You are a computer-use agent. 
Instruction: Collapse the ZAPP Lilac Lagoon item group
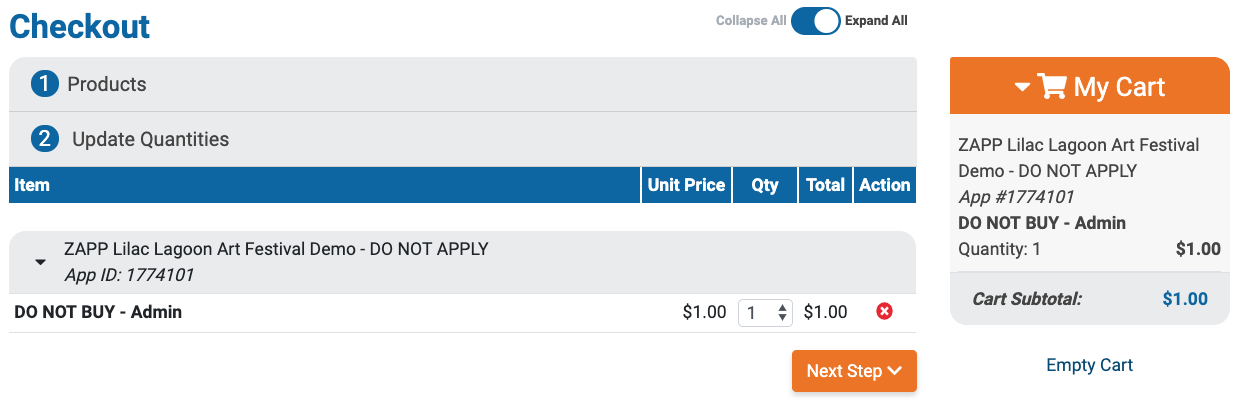click(x=40, y=262)
